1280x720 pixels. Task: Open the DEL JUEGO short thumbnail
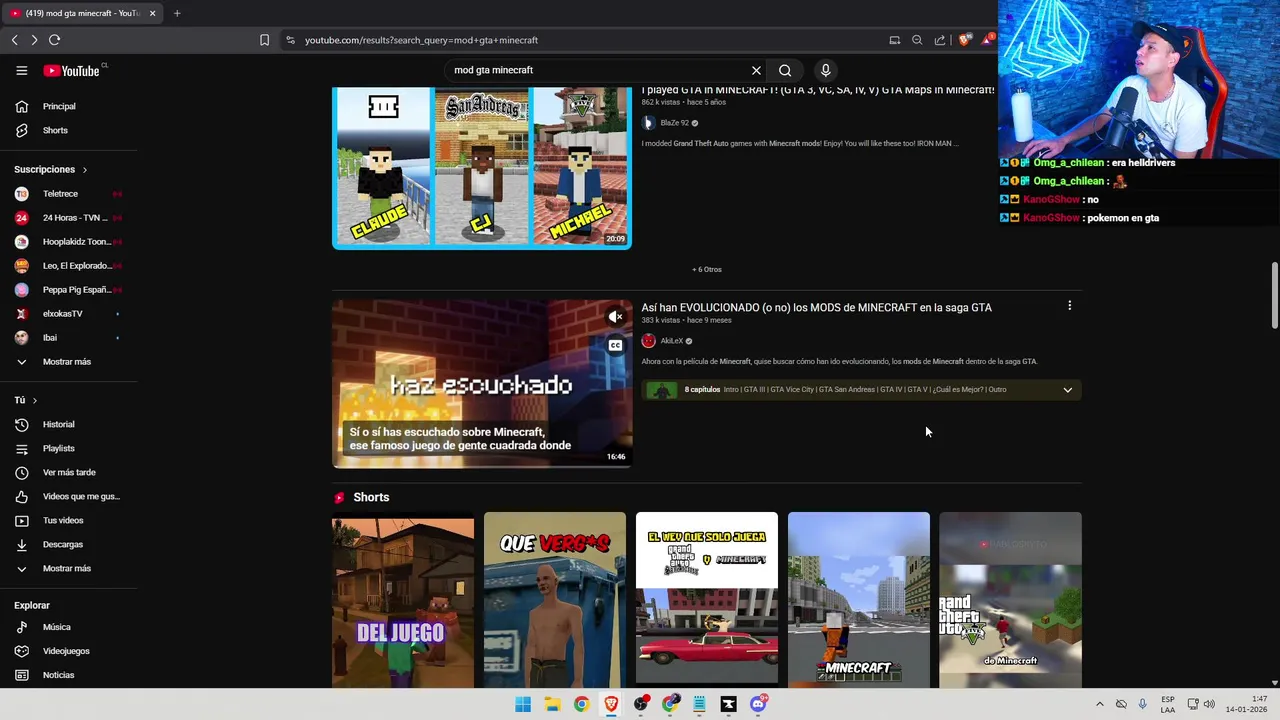point(403,600)
